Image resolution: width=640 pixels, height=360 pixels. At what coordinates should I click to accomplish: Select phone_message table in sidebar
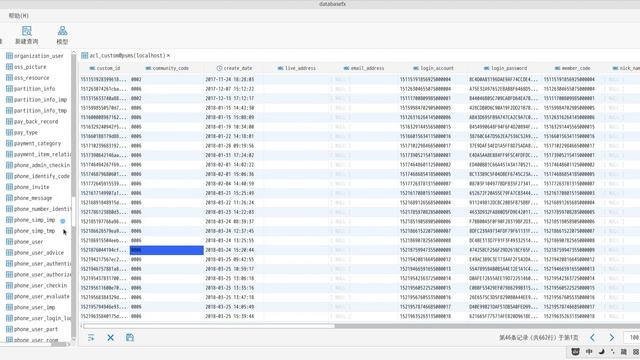click(x=33, y=198)
